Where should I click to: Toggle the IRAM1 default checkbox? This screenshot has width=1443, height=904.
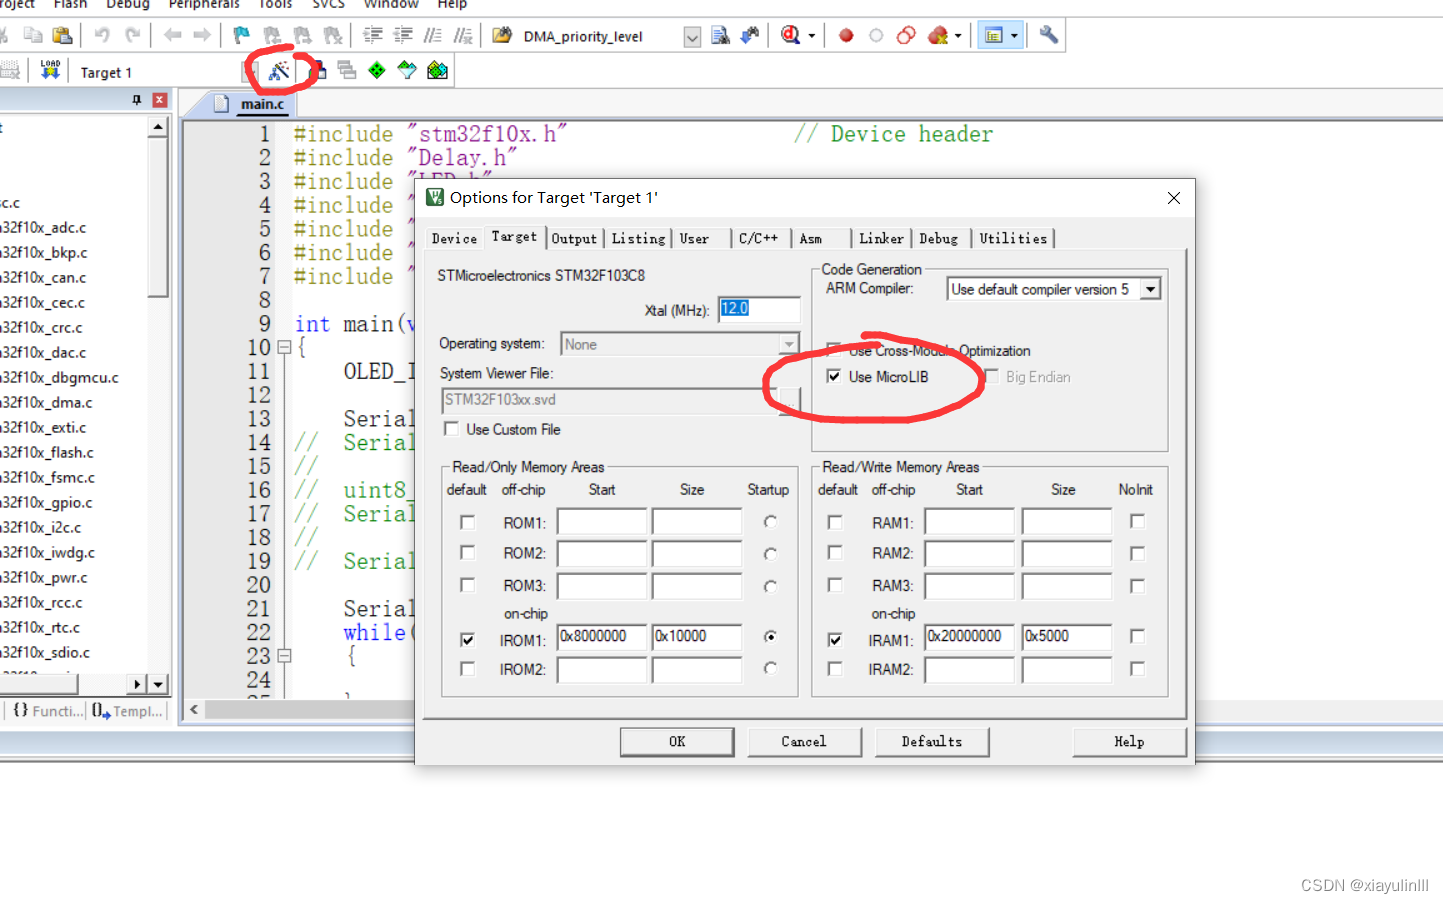(835, 639)
